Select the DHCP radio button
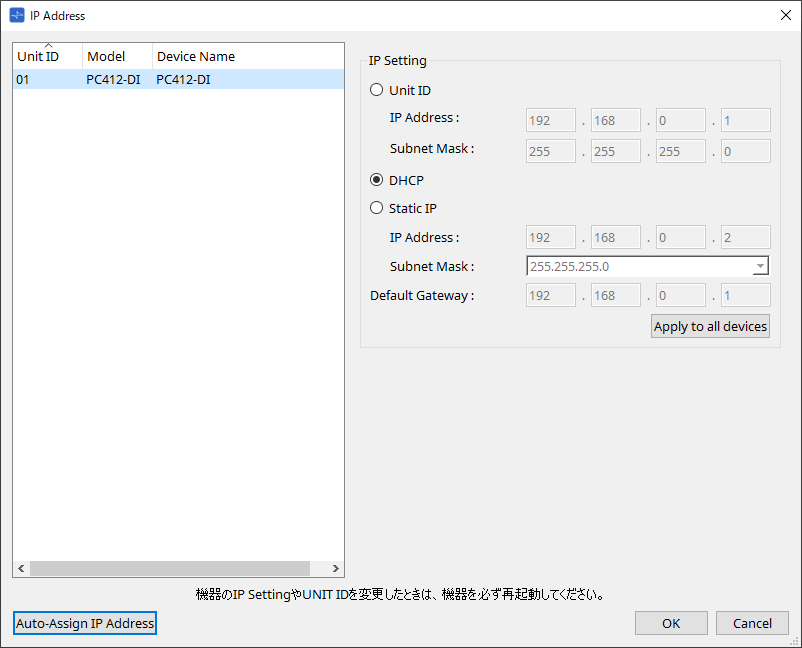Viewport: 802px width, 648px height. click(376, 180)
